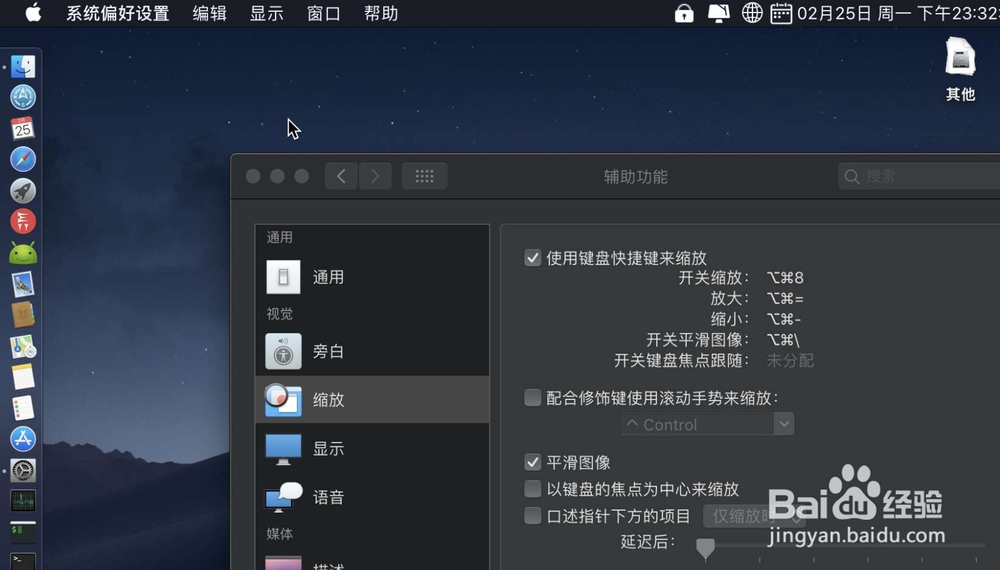This screenshot has width=1000, height=570.
Task: Open Launchpad rocket icon in dock
Action: tap(23, 191)
